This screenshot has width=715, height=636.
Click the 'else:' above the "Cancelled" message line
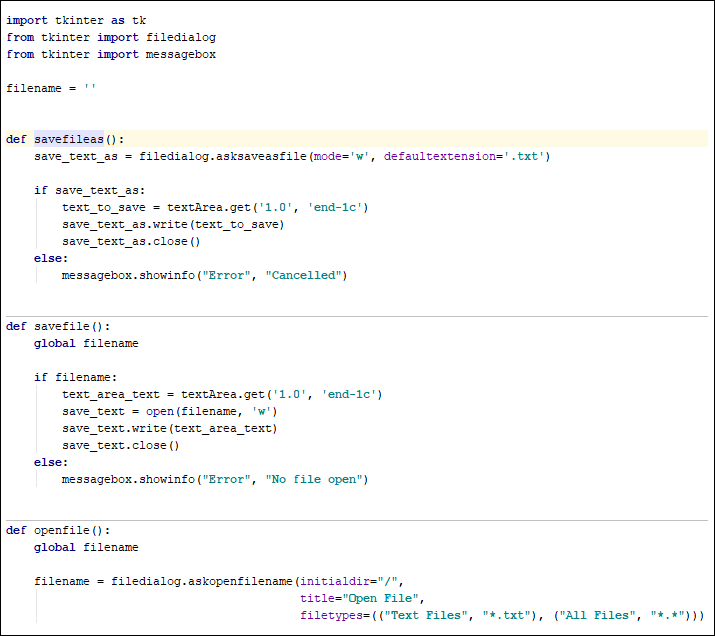coord(51,259)
